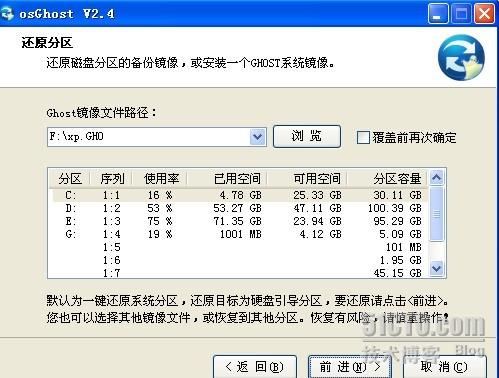Open the Ghost image path dropdown arrow
Screen dimensions: 499x378
tap(257, 137)
